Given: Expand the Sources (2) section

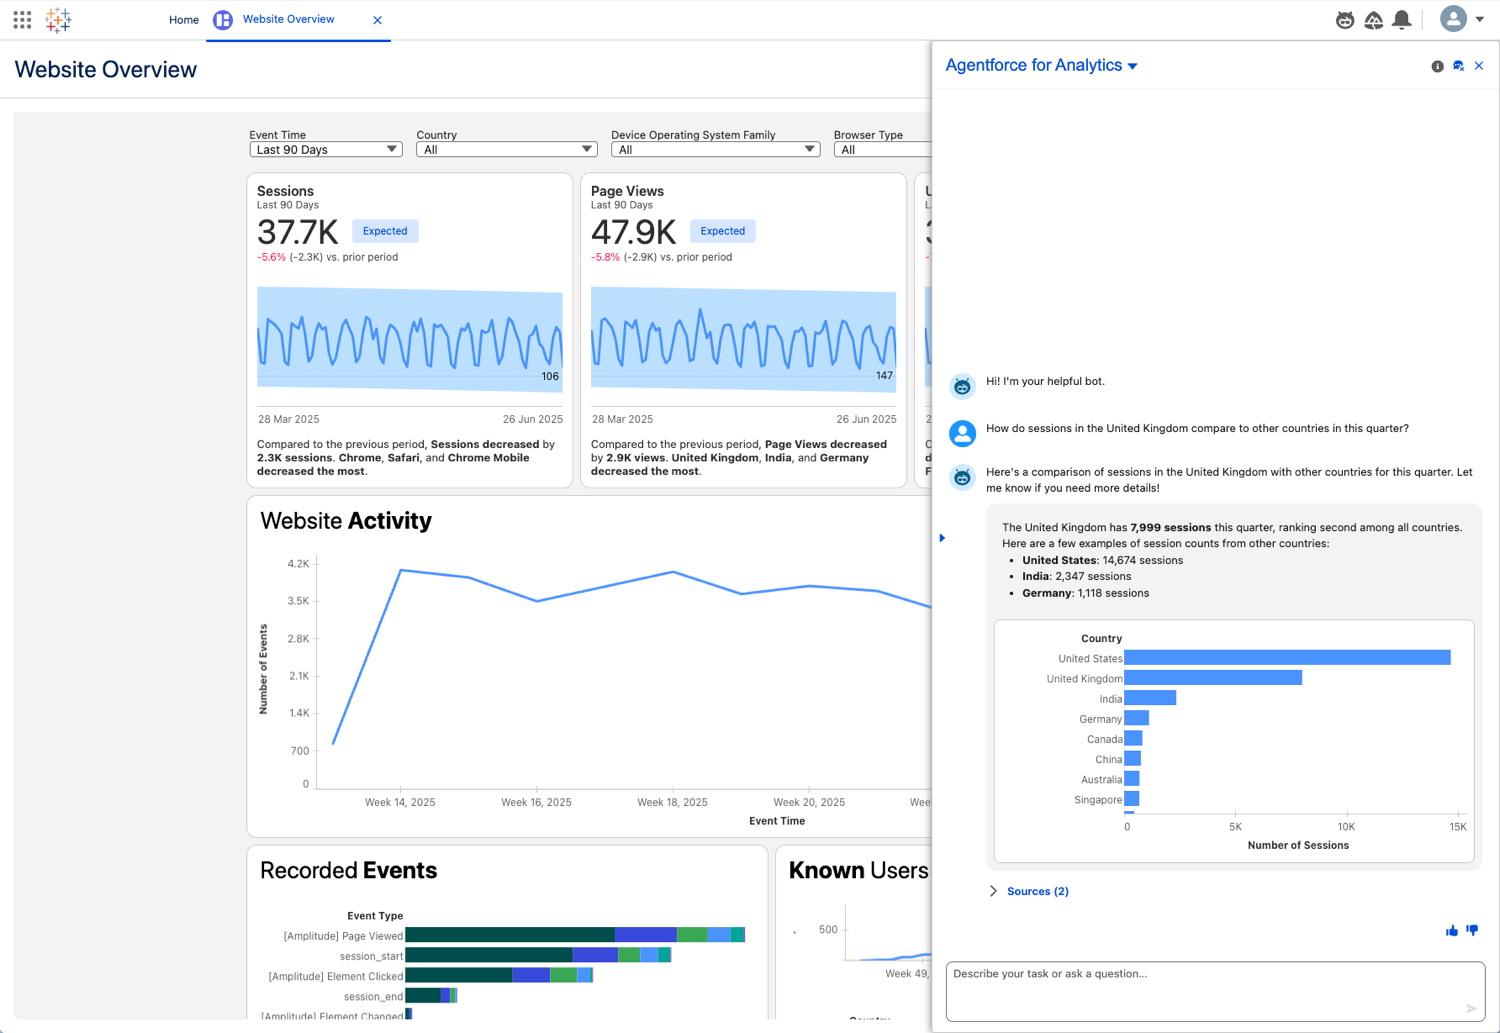Looking at the screenshot, I should click(x=993, y=891).
